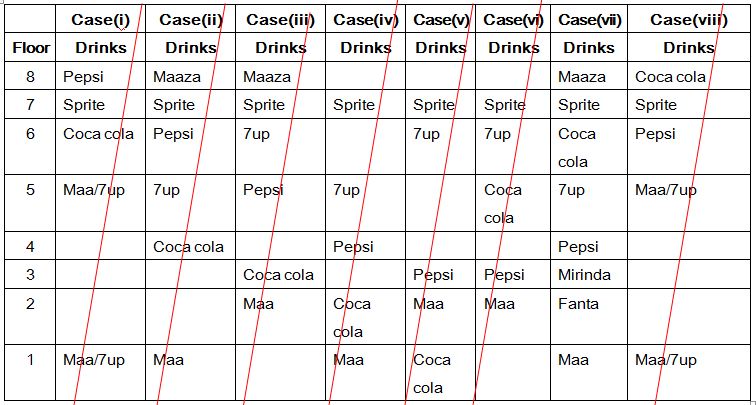Select Sprite in Case(vi) floor 7
This screenshot has height=405, width=756.
pos(505,104)
